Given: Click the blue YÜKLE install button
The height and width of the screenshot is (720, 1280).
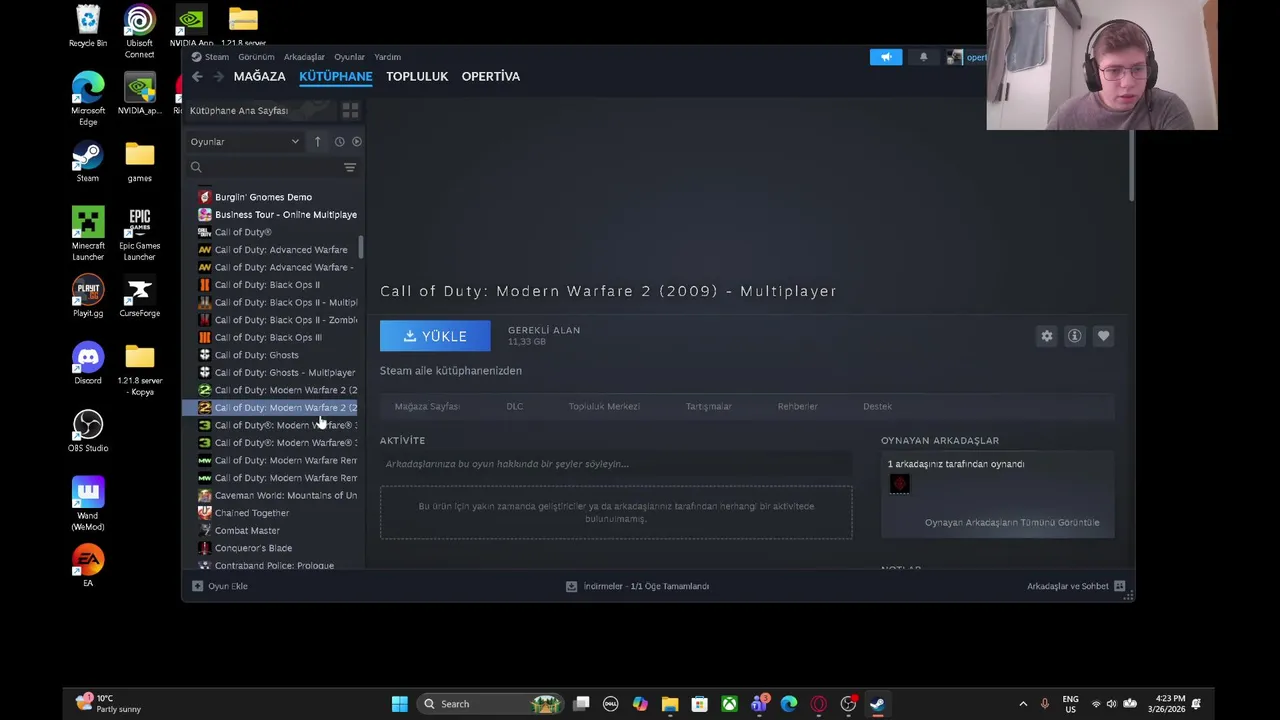Looking at the screenshot, I should pyautogui.click(x=435, y=336).
